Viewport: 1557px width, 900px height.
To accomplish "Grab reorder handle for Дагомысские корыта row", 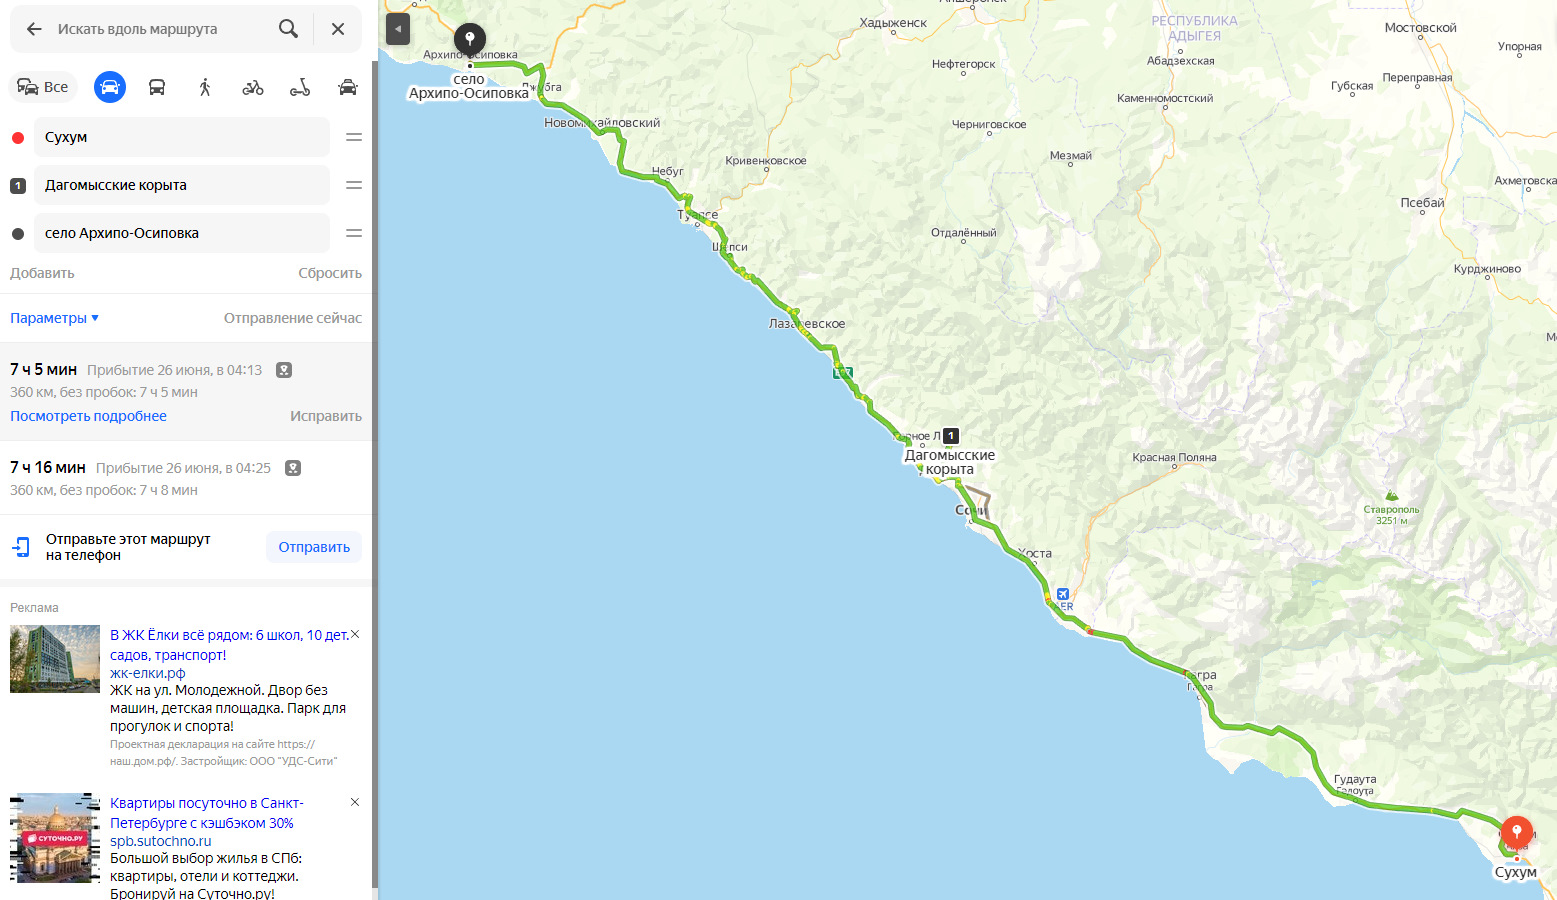I will click(354, 185).
